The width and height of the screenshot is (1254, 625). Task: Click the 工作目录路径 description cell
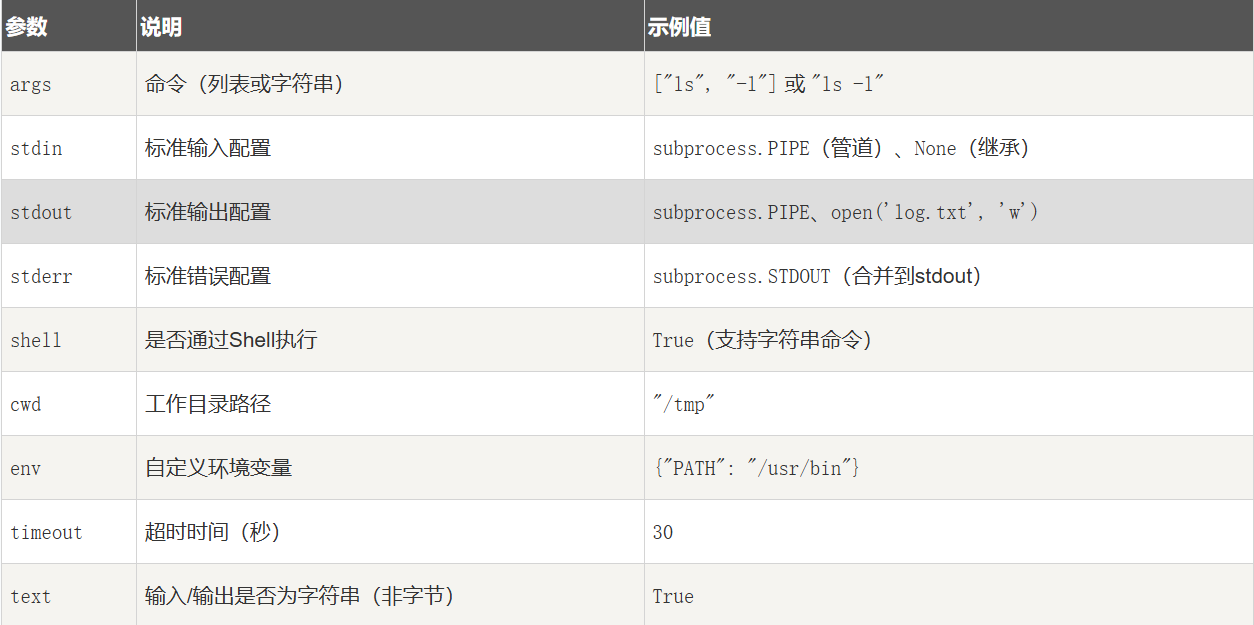tap(208, 405)
